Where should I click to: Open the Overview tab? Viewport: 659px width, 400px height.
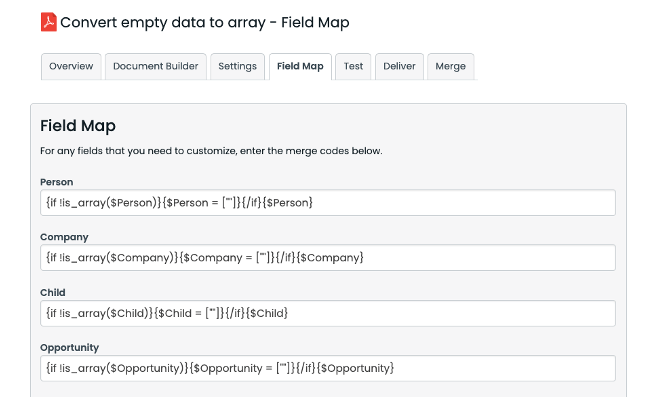[x=71, y=67]
